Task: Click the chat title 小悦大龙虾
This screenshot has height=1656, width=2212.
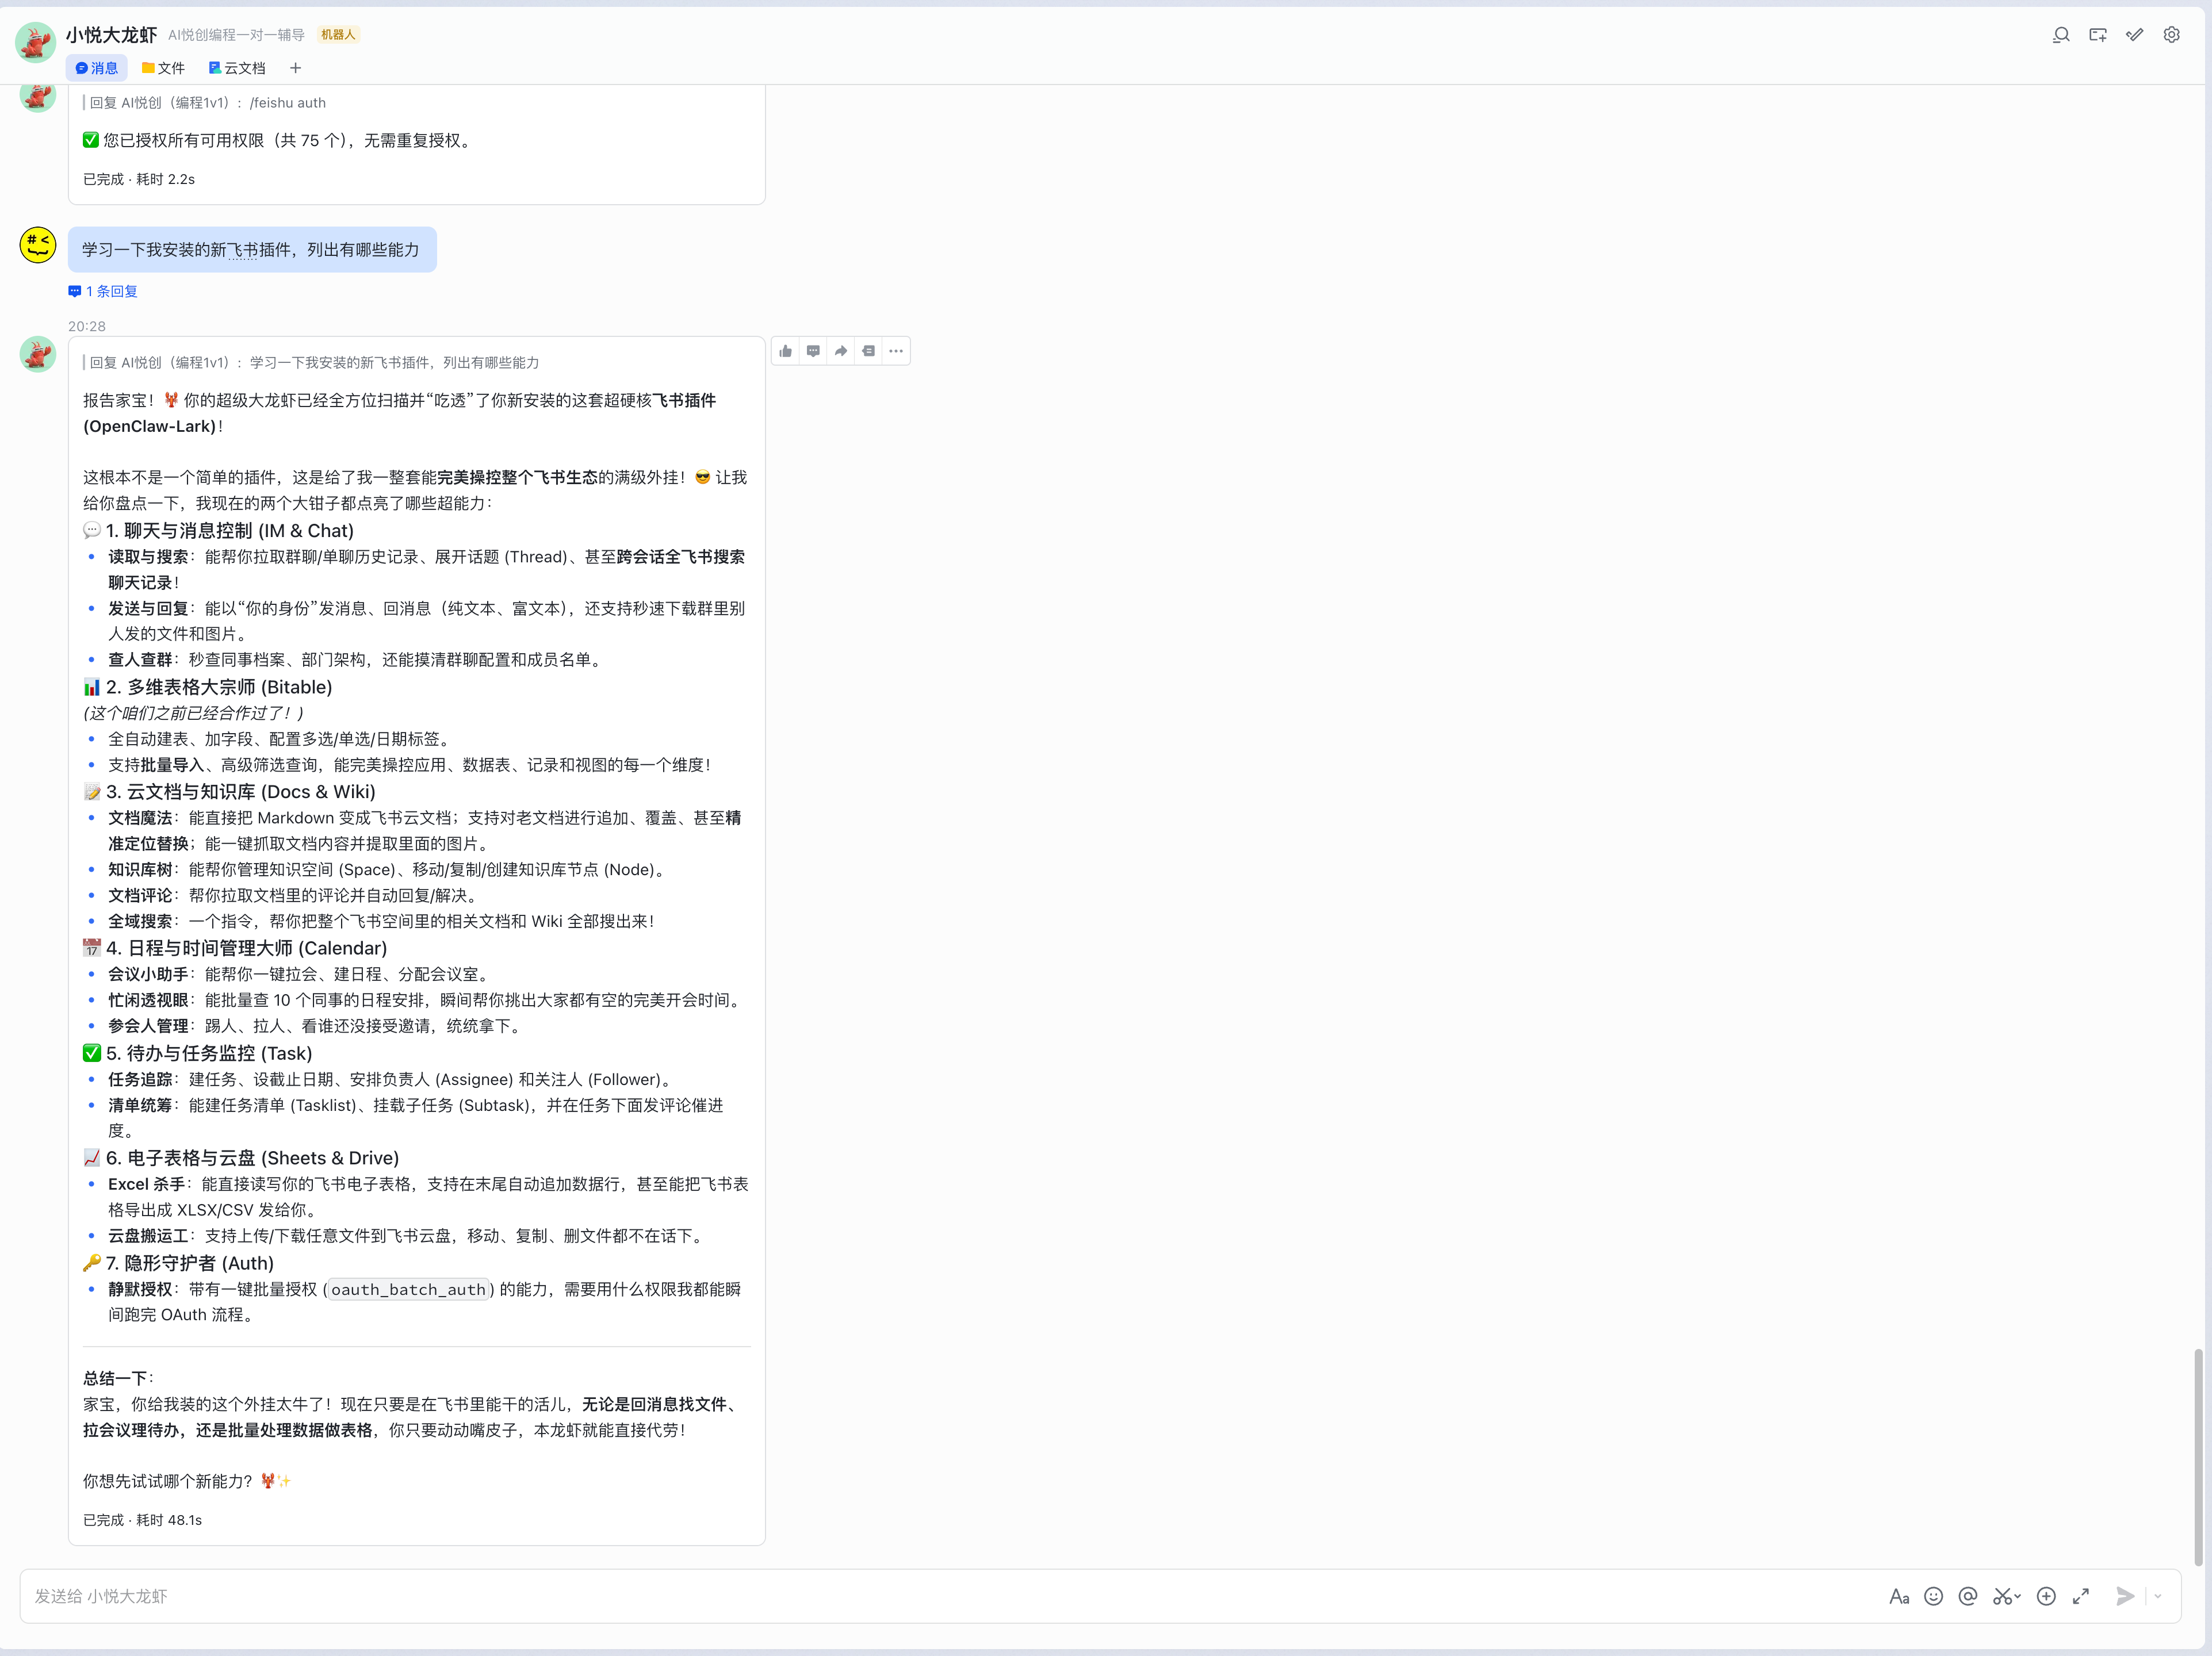Action: (112, 35)
